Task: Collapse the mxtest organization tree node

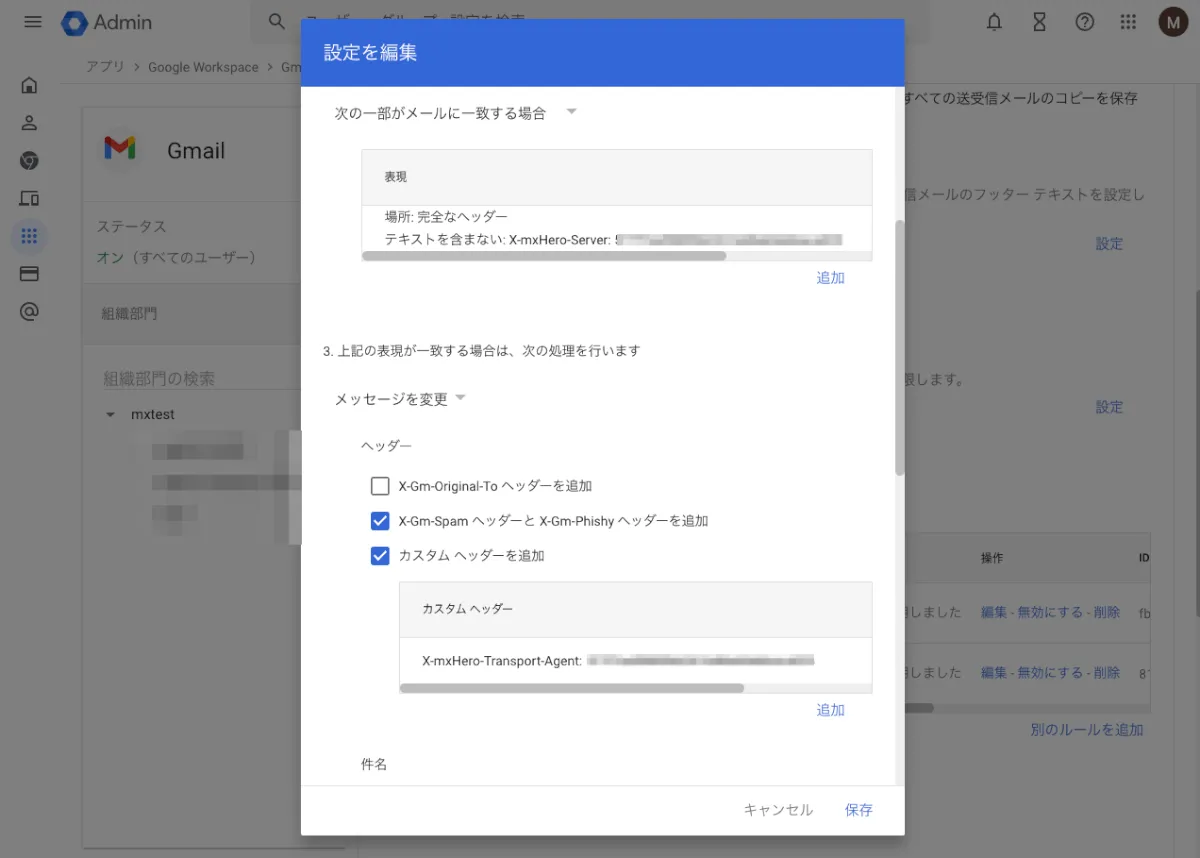Action: coord(111,414)
